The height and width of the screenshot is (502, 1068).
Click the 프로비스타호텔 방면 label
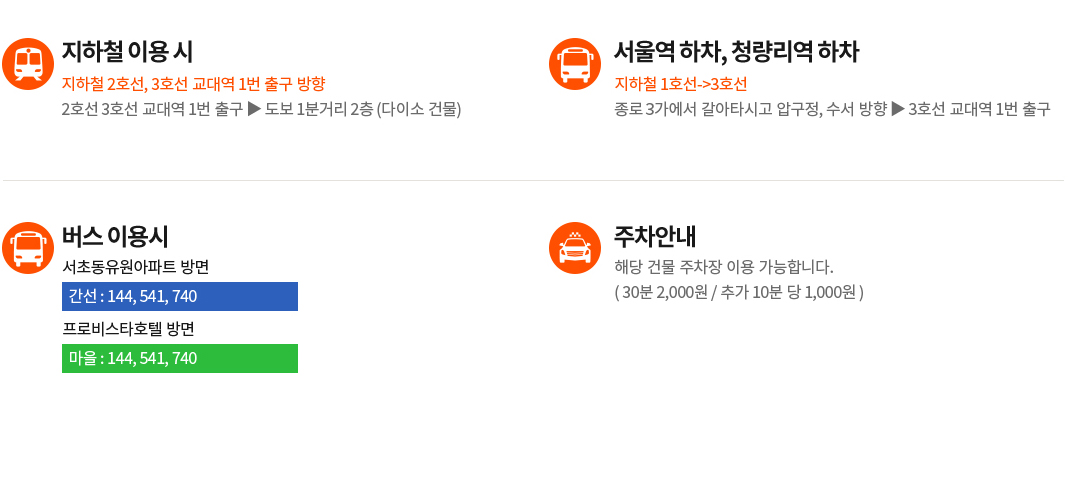pos(129,329)
